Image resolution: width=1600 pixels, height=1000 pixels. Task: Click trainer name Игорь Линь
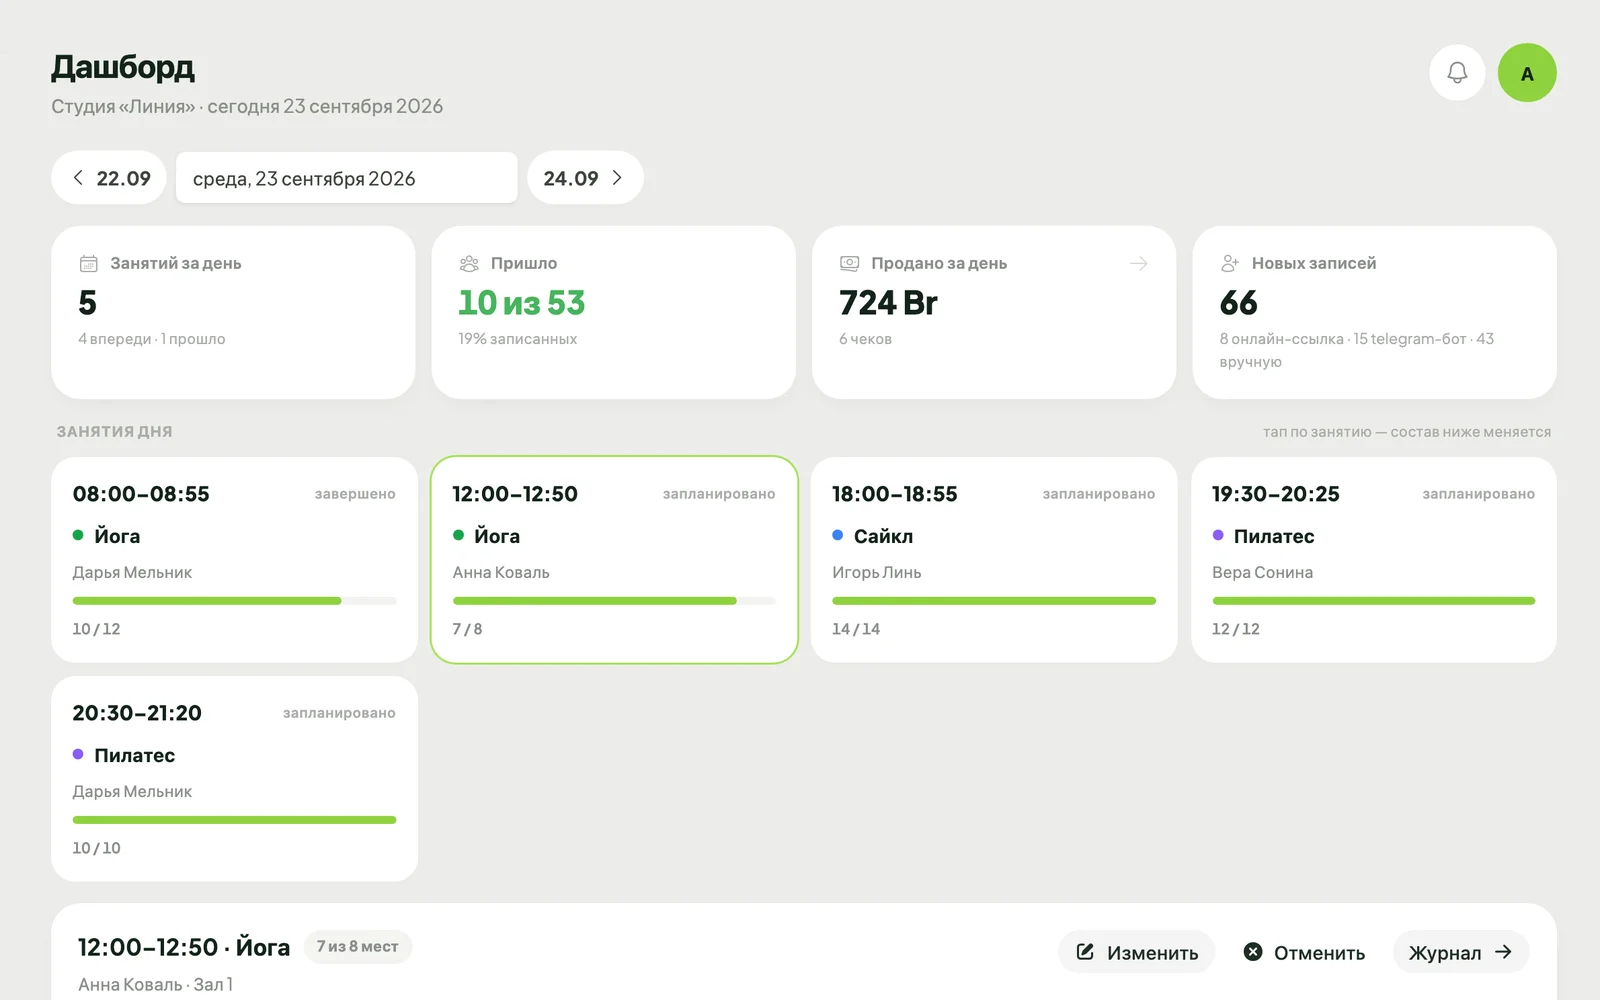click(x=877, y=572)
